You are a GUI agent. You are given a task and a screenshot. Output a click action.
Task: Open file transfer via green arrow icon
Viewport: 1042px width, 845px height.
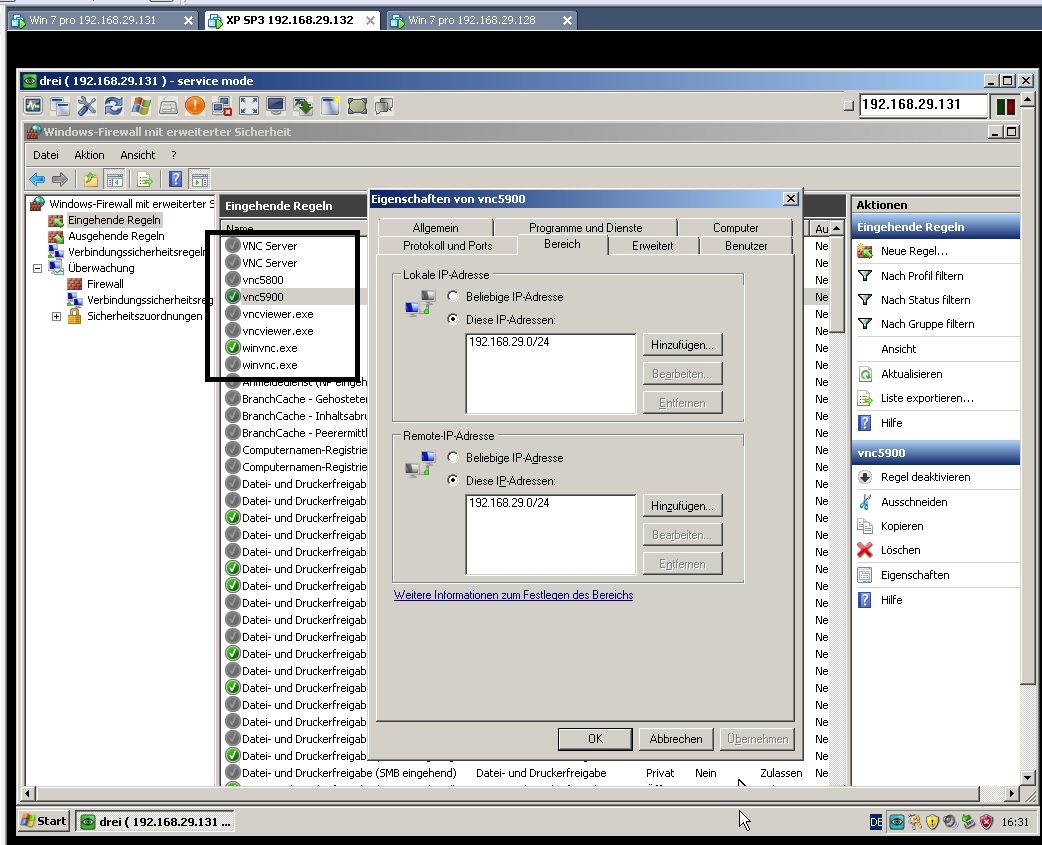coord(303,106)
